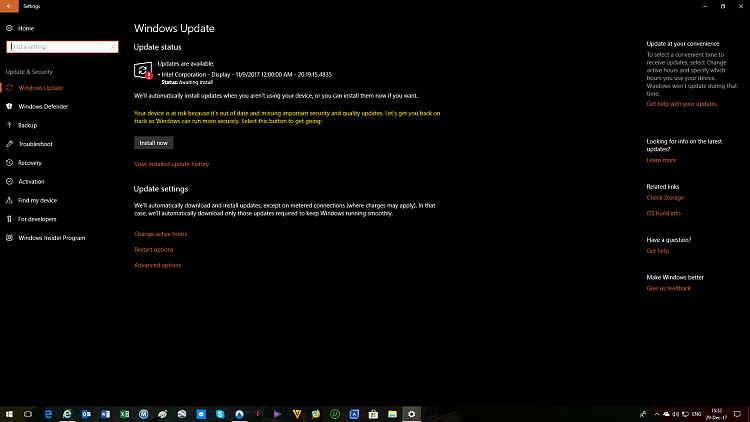
Task: Open View installed update history
Action: pyautogui.click(x=171, y=164)
